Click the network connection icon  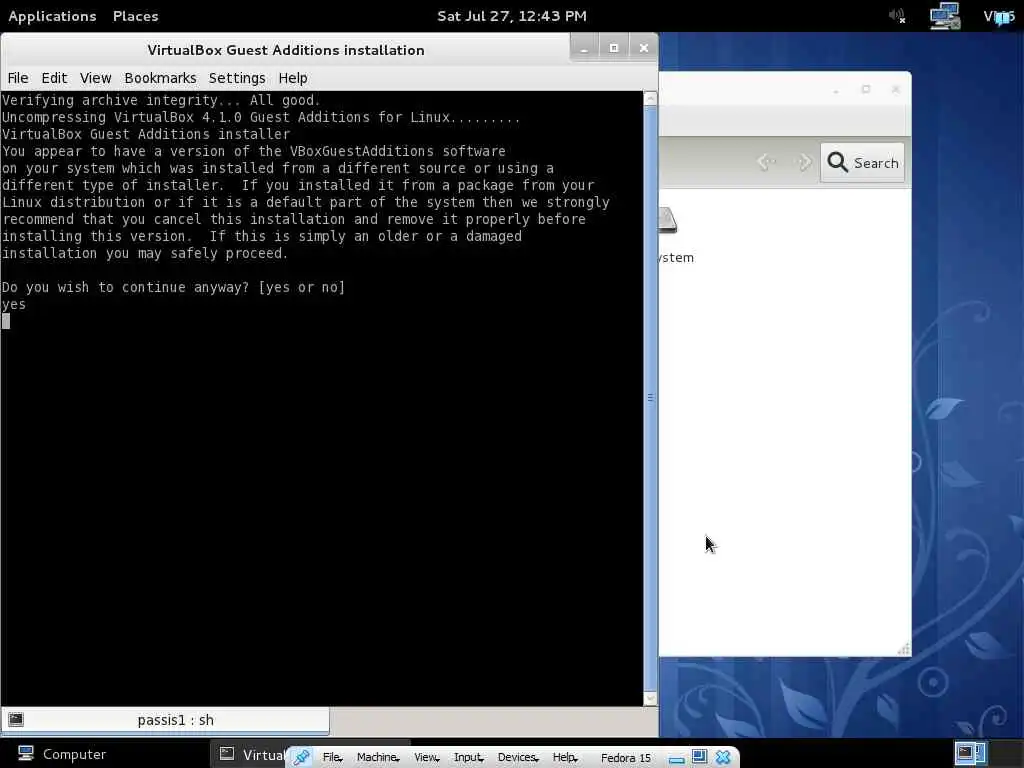pyautogui.click(x=944, y=16)
